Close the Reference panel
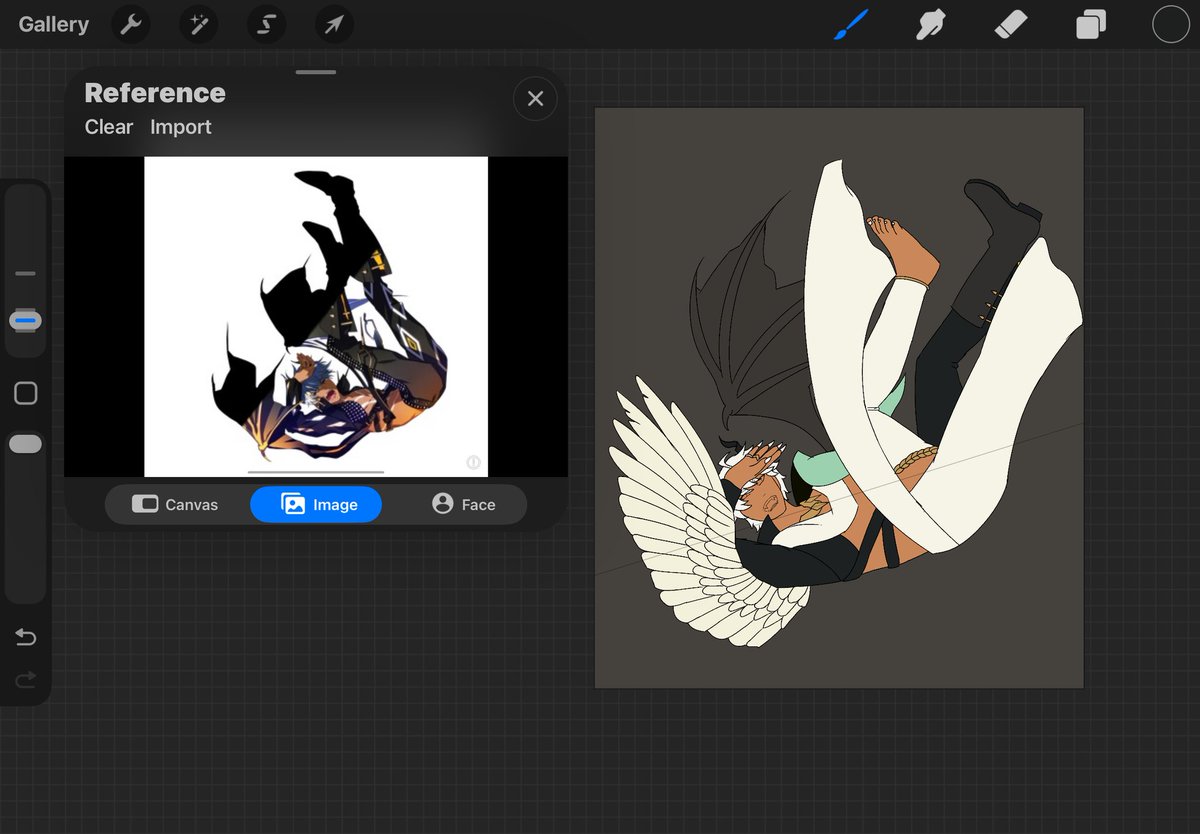1200x834 pixels. (535, 99)
